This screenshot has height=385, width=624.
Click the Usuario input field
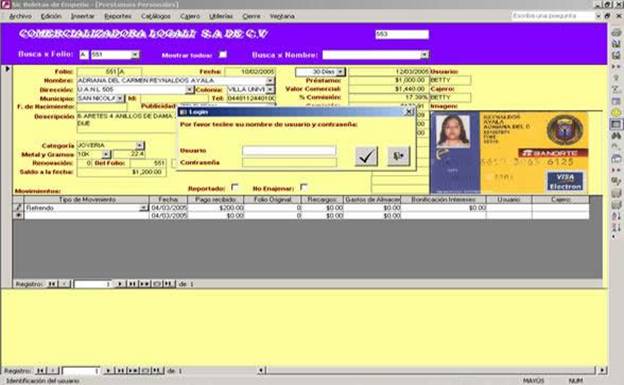289,150
